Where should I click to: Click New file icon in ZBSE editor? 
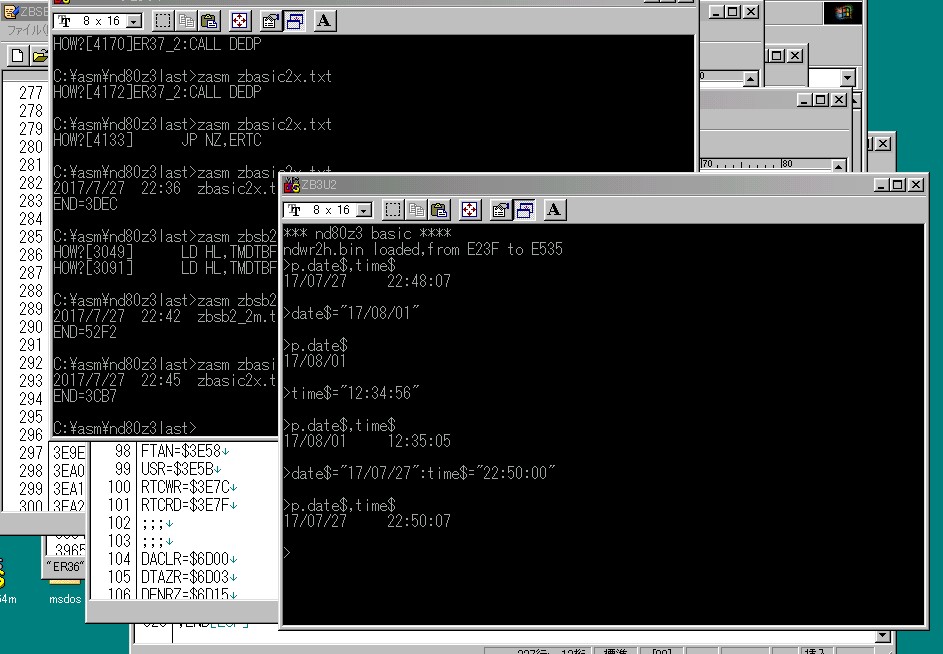pos(17,56)
